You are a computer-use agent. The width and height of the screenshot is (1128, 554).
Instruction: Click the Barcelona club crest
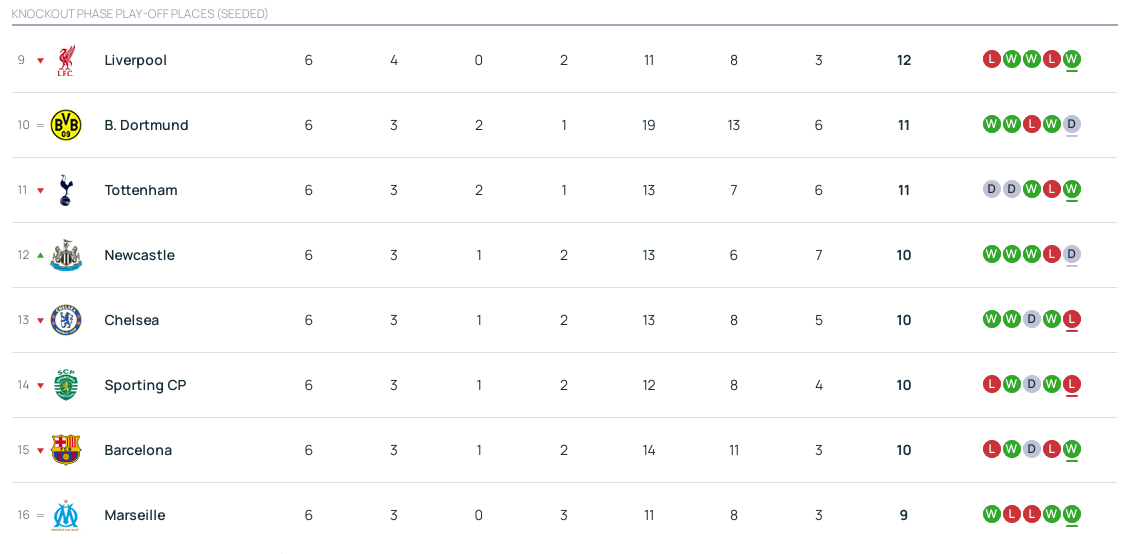pyautogui.click(x=66, y=450)
